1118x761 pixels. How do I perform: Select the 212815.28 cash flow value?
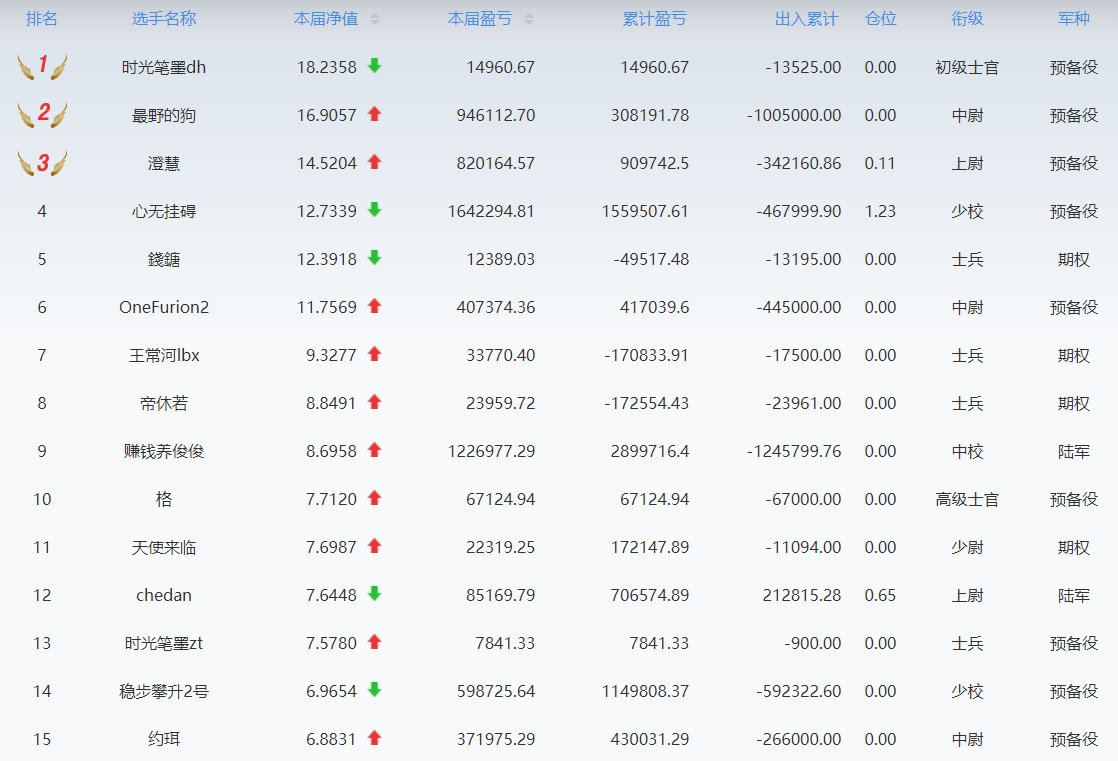801,595
